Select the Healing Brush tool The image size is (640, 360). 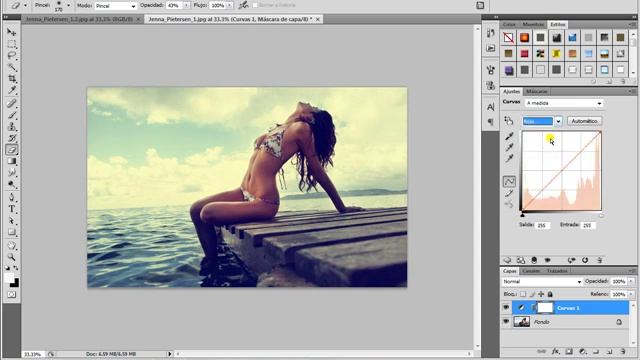point(12,104)
